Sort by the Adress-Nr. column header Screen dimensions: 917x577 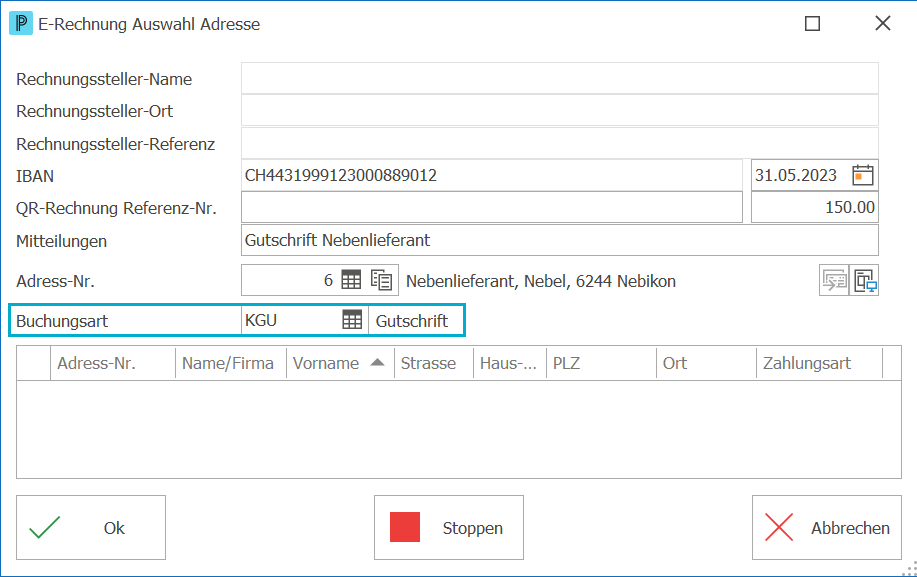pyautogui.click(x=113, y=363)
